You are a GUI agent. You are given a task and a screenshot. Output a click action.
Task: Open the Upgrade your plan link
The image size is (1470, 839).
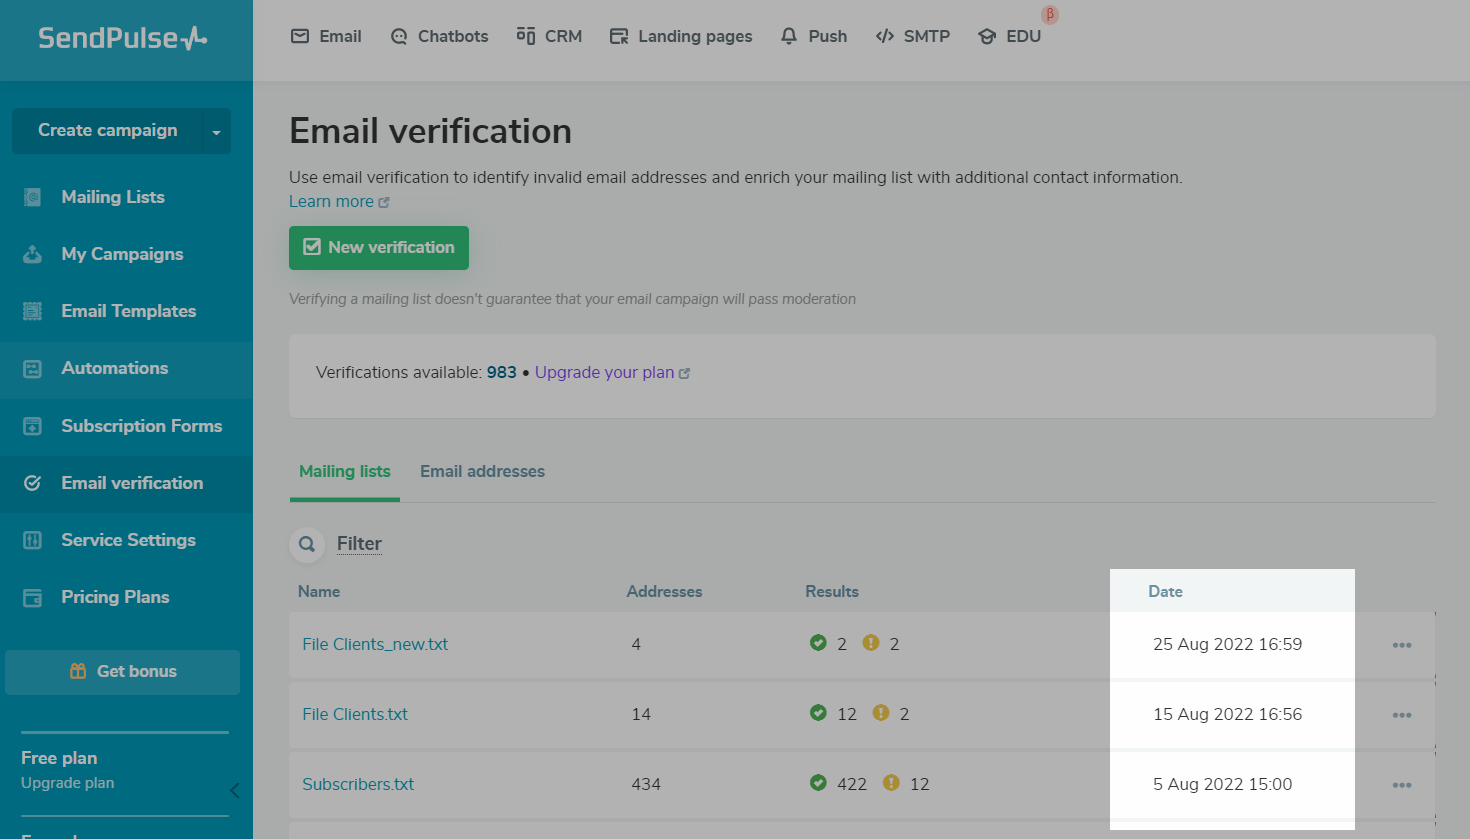(x=605, y=372)
